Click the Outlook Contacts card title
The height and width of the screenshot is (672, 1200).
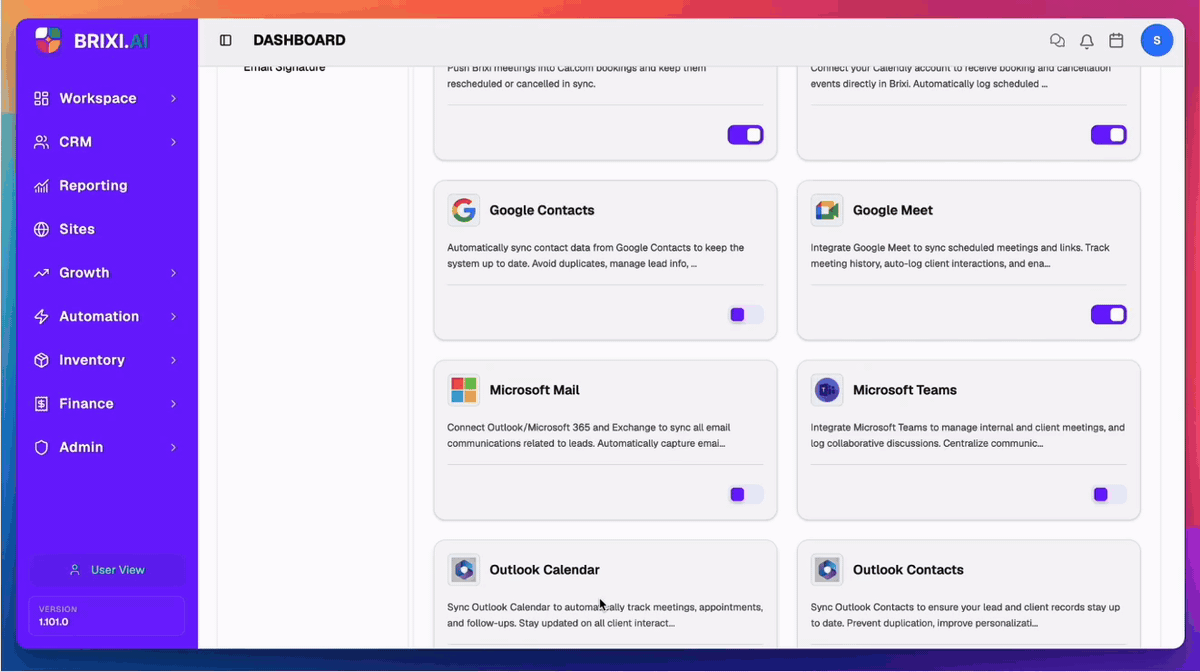point(908,570)
